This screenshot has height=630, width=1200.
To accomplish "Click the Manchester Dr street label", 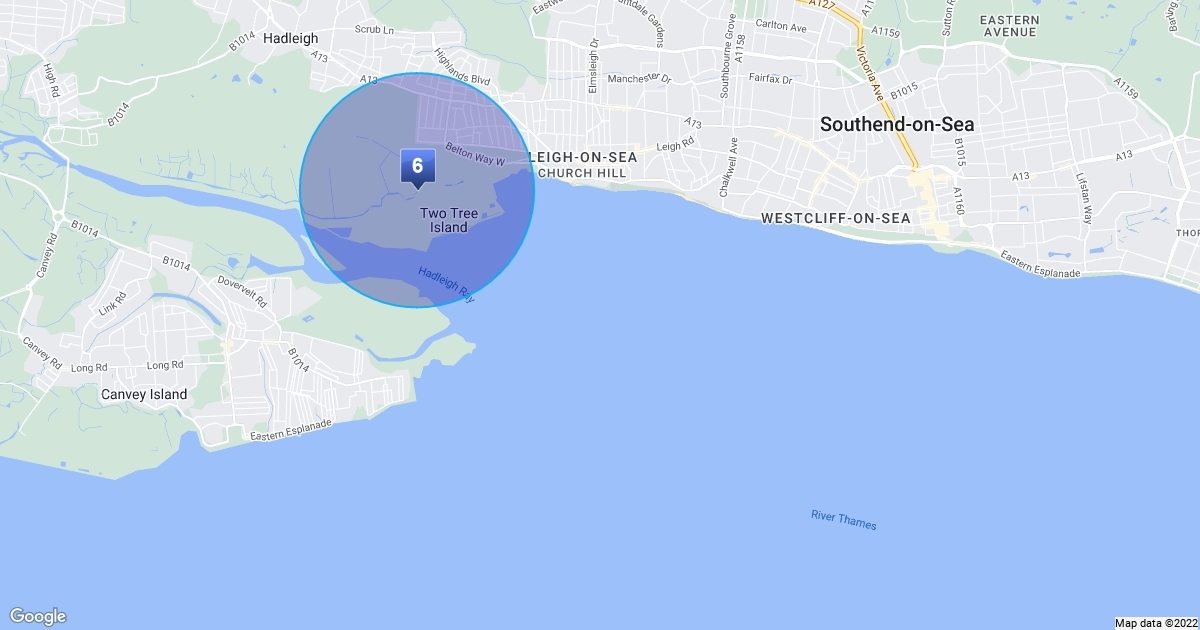I will point(639,78).
